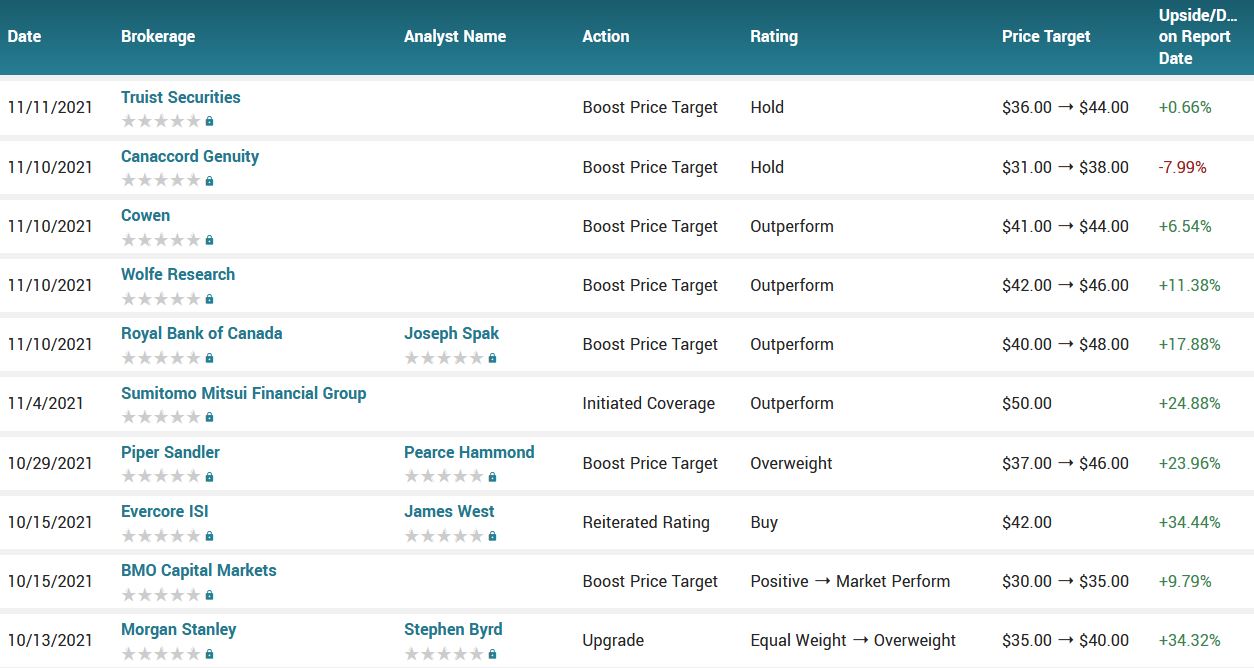This screenshot has width=1254, height=668.
Task: Select the $30.00 → $35.00 price target
Action: coord(1065,581)
